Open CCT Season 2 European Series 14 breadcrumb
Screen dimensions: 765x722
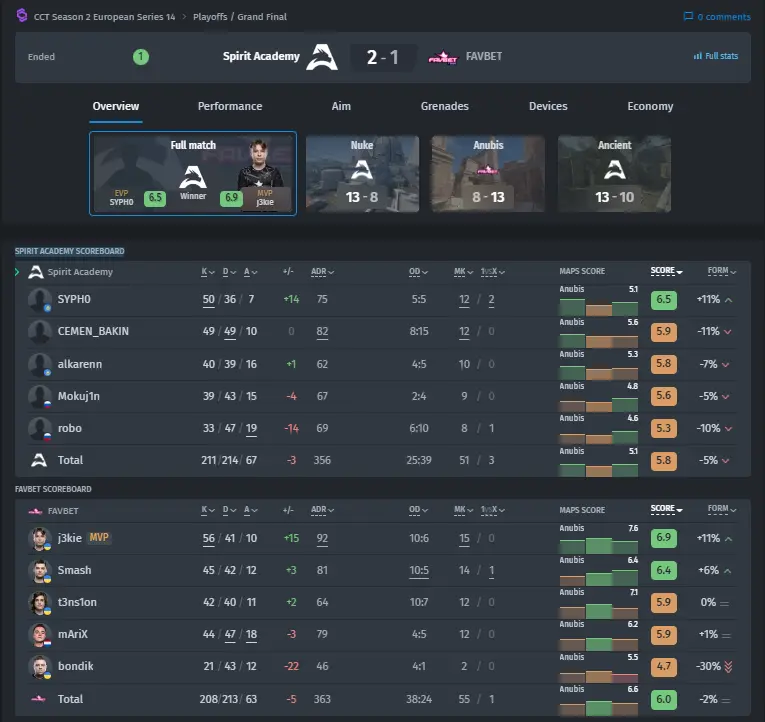(x=104, y=17)
